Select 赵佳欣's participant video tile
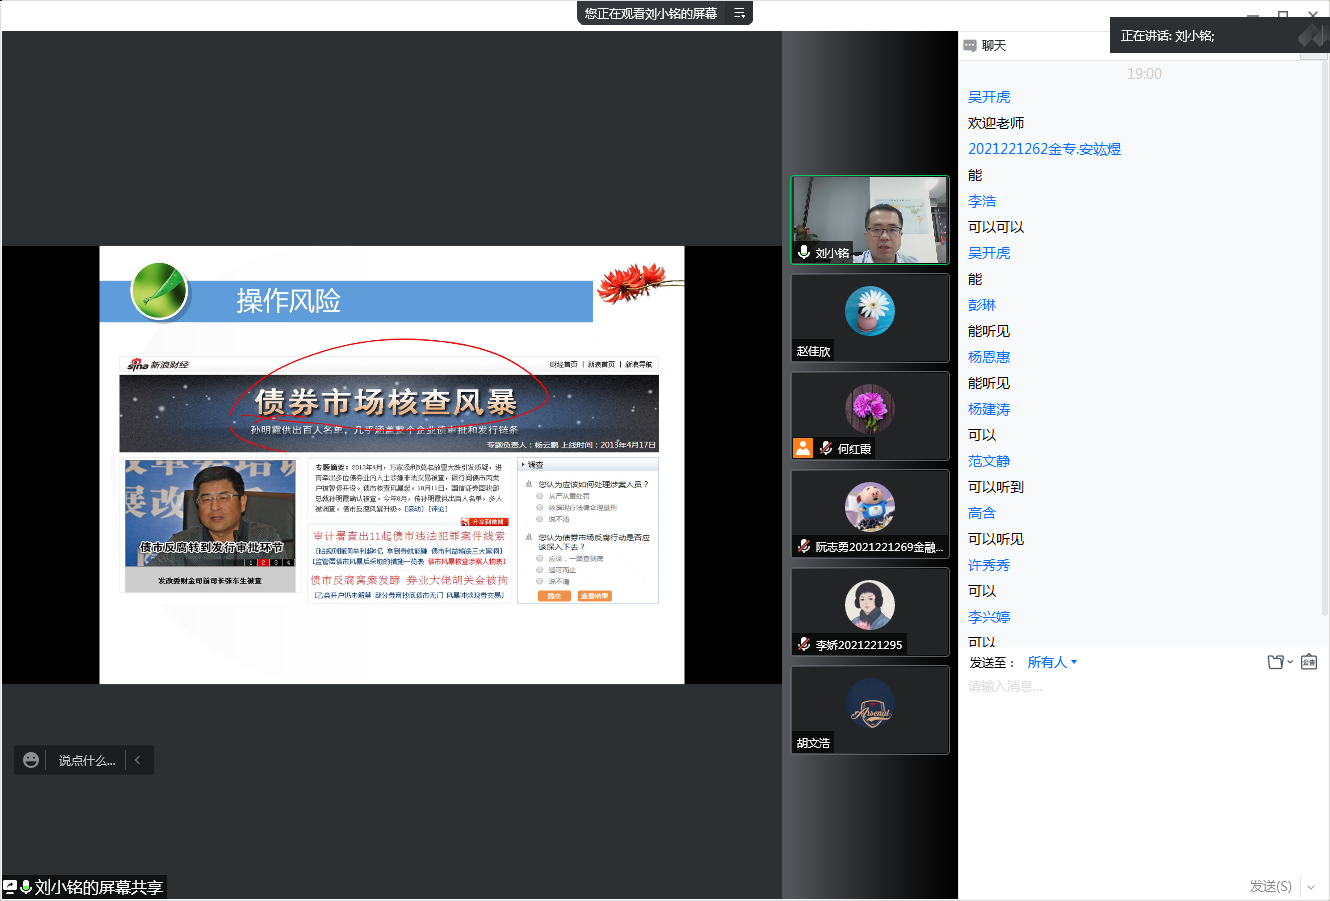The width and height of the screenshot is (1330, 901). pos(870,318)
